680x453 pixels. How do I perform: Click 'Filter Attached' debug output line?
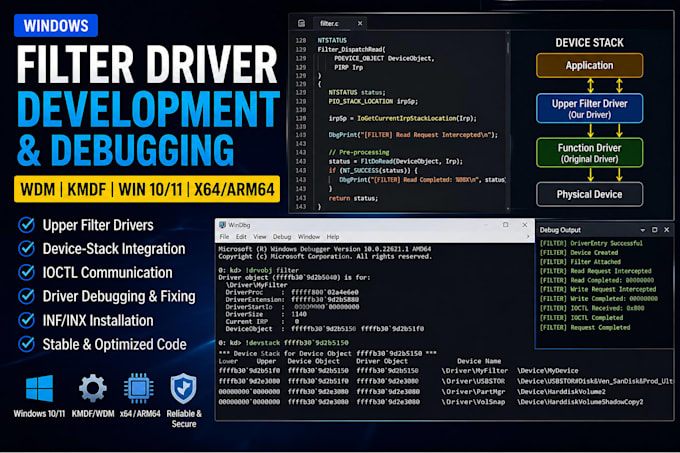point(580,262)
